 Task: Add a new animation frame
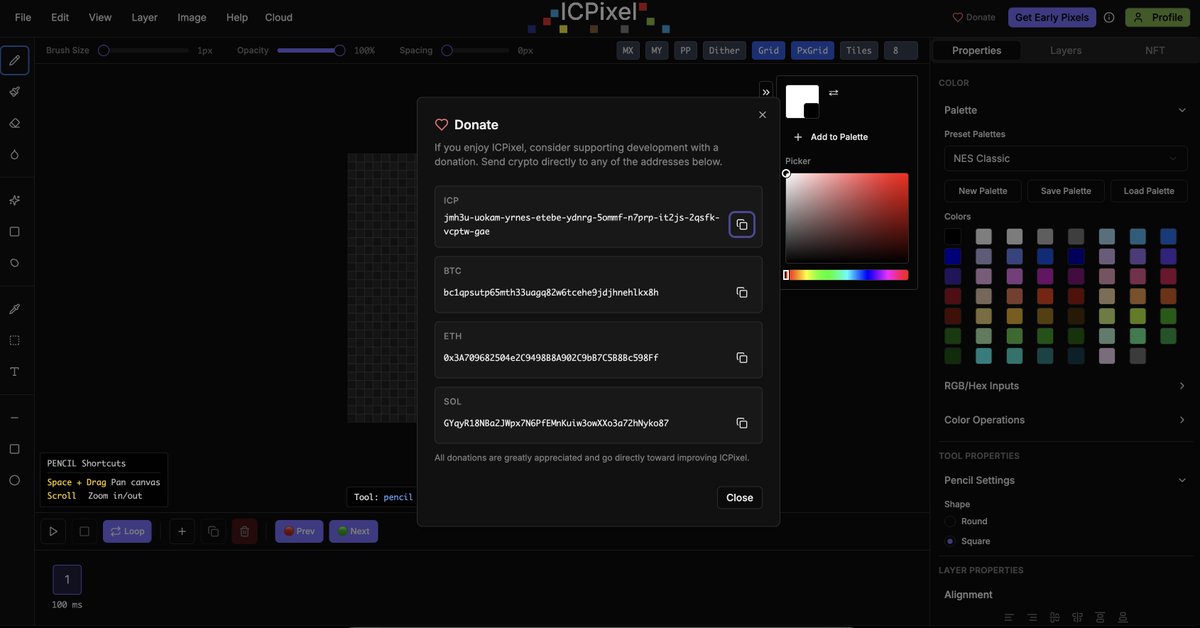click(x=179, y=529)
